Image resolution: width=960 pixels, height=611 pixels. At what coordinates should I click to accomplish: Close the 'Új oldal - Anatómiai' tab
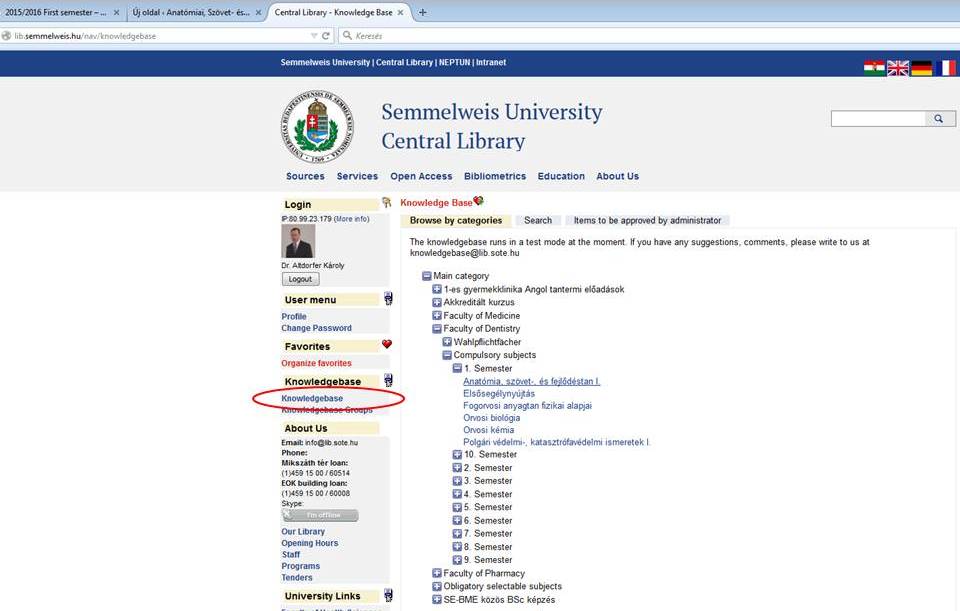(258, 12)
